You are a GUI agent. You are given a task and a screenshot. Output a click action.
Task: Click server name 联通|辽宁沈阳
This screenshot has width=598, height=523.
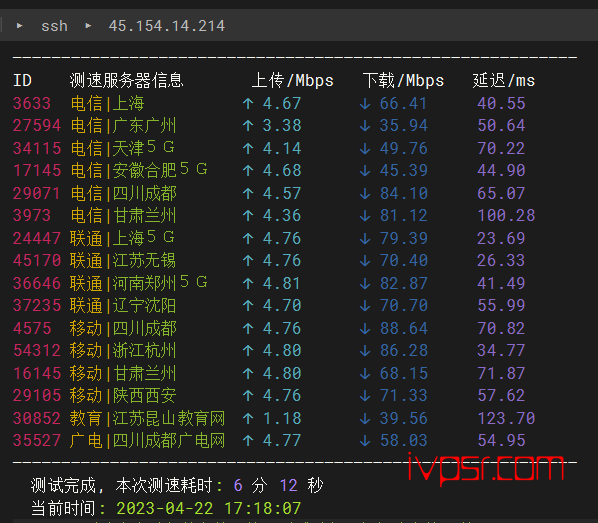[x=123, y=306]
